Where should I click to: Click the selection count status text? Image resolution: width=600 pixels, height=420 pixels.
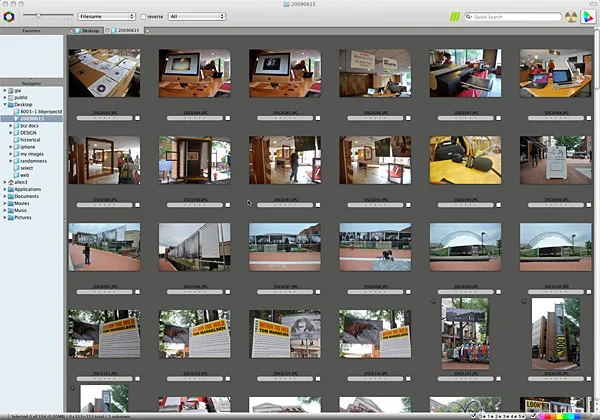tap(71, 417)
